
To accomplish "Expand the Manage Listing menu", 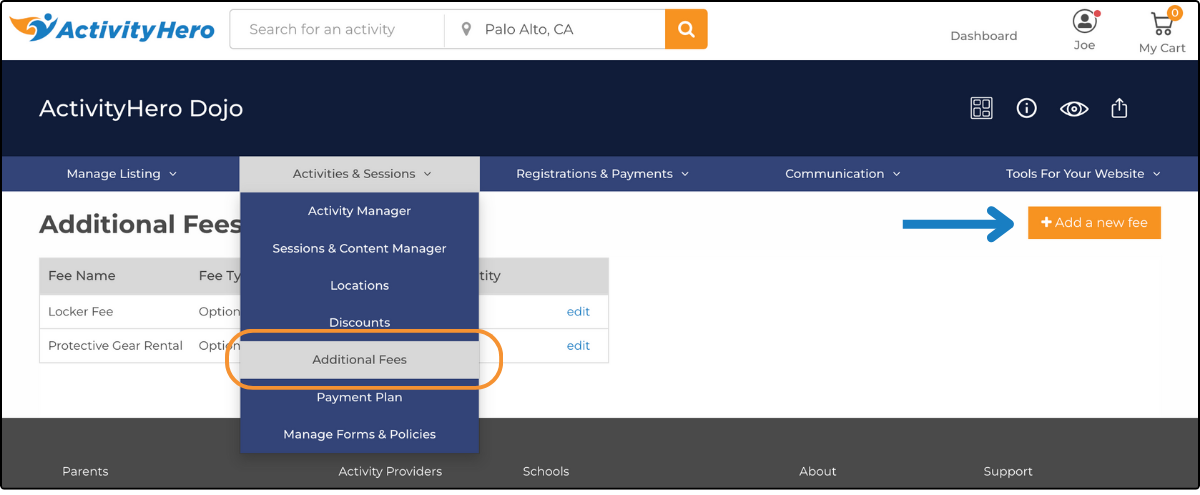I will coord(121,174).
